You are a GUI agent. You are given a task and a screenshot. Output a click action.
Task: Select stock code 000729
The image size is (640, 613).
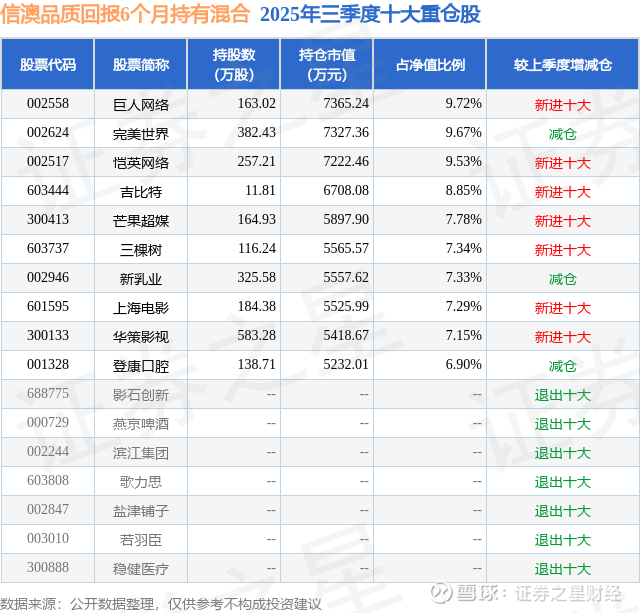48,422
